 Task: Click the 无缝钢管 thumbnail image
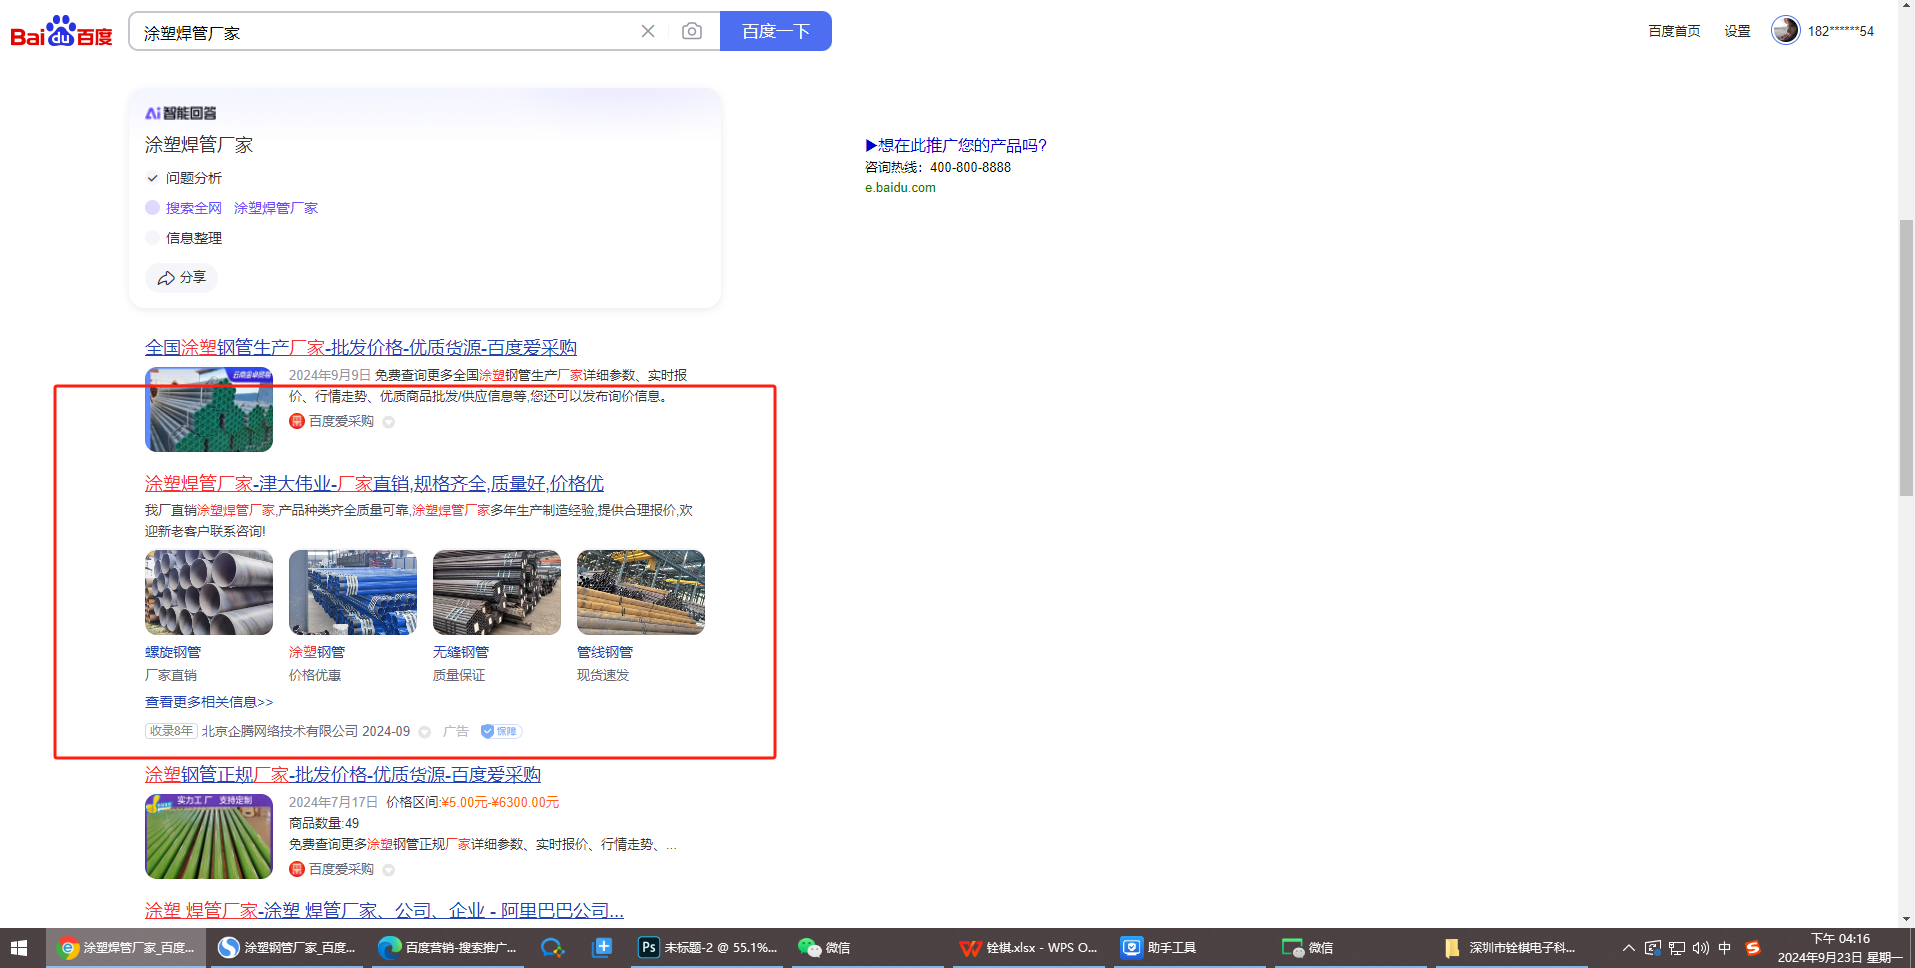(x=497, y=592)
